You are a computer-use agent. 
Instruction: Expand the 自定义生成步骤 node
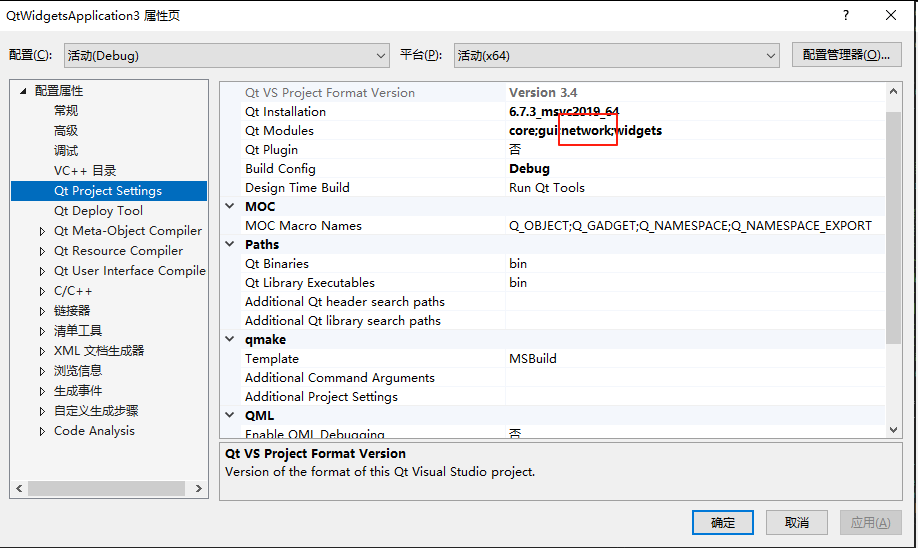pyautogui.click(x=42, y=411)
